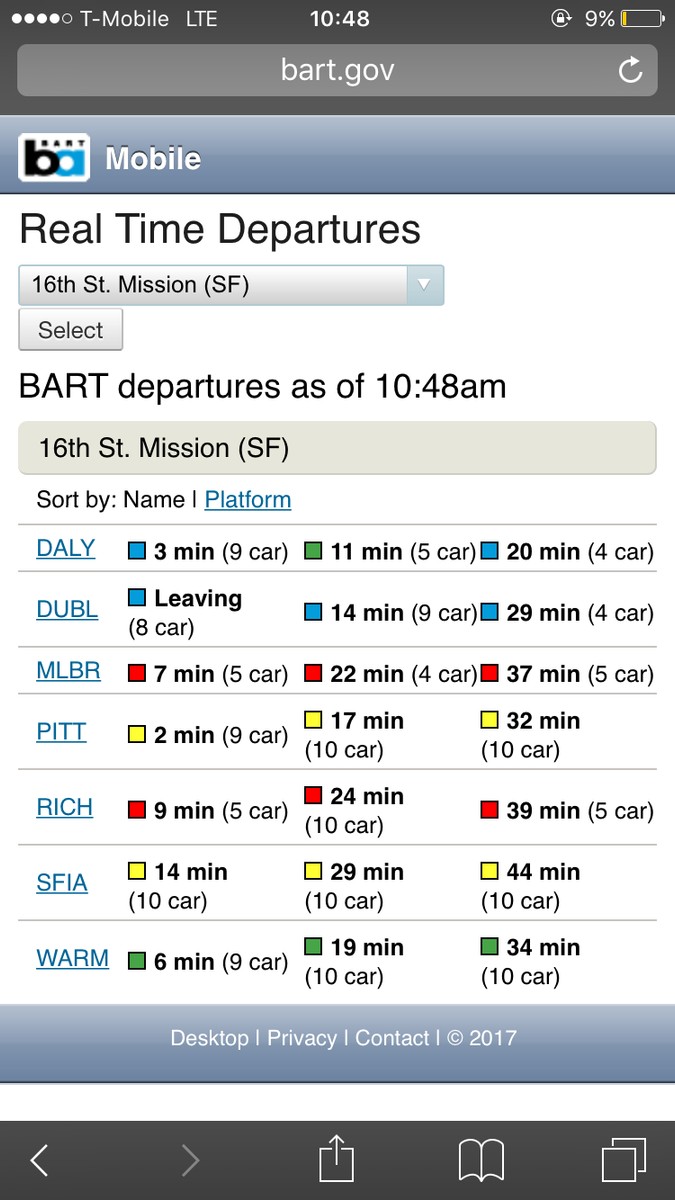The width and height of the screenshot is (675, 1200).
Task: Tap the Safari forward arrow
Action: tap(190, 1160)
